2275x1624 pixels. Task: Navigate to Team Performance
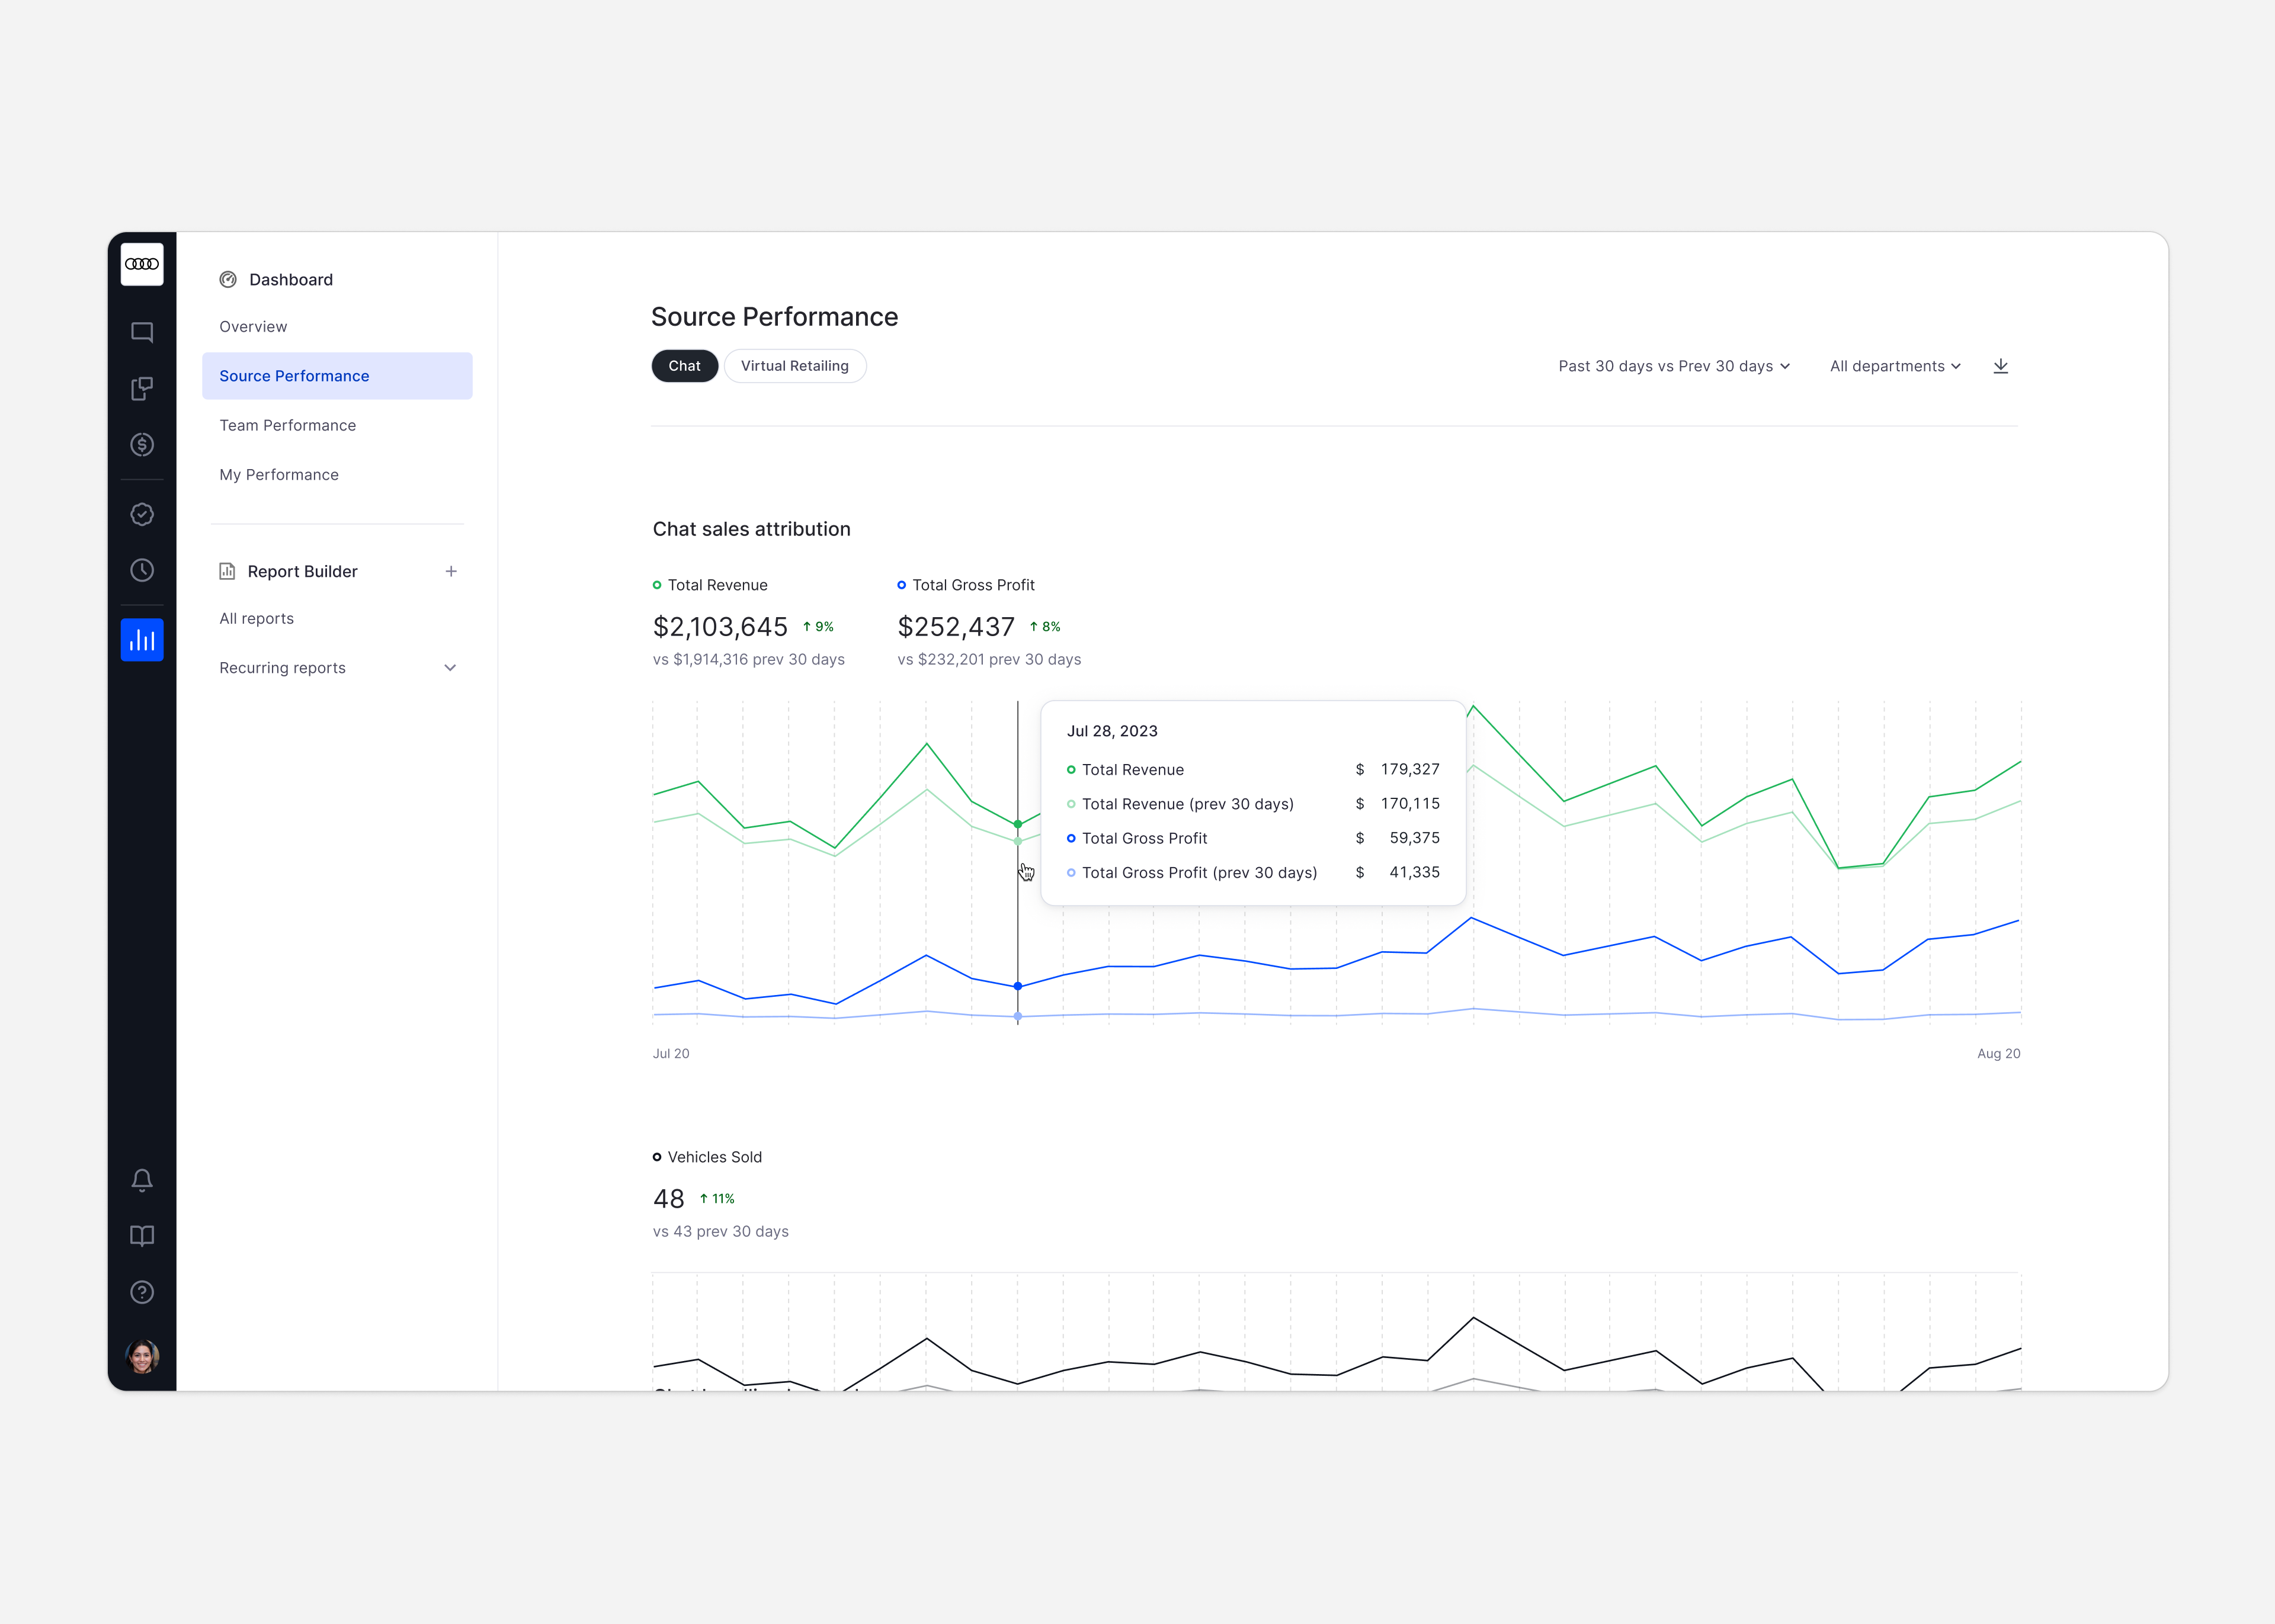(x=288, y=425)
